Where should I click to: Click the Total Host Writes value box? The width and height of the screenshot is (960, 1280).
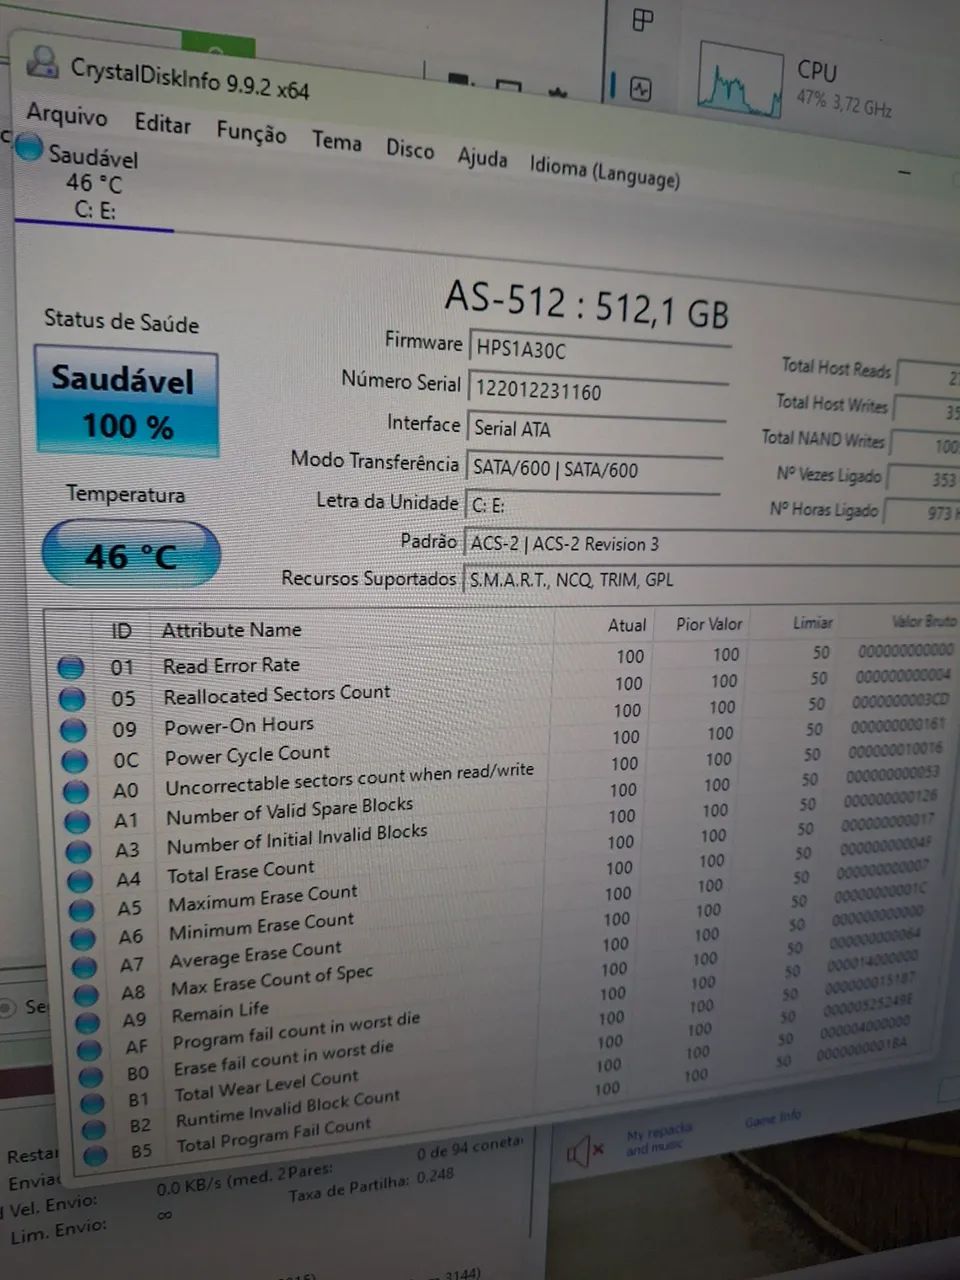(927, 410)
